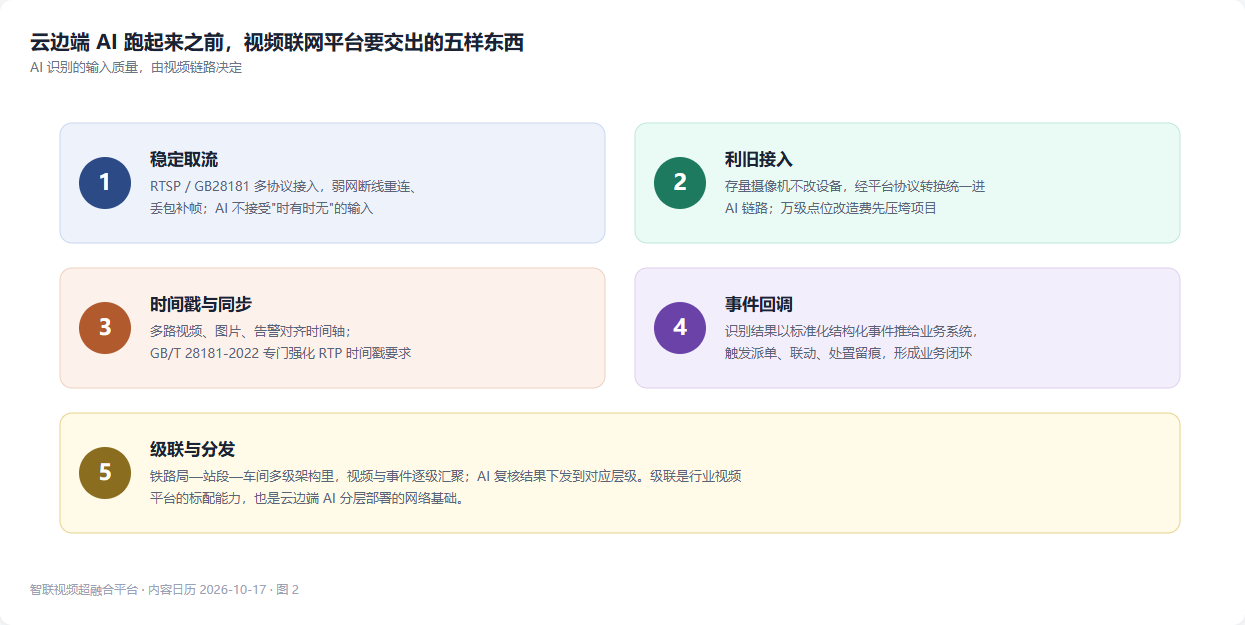Click line 多路视频、图片、告警对齐时间轴
The image size is (1245, 625).
tap(251, 331)
